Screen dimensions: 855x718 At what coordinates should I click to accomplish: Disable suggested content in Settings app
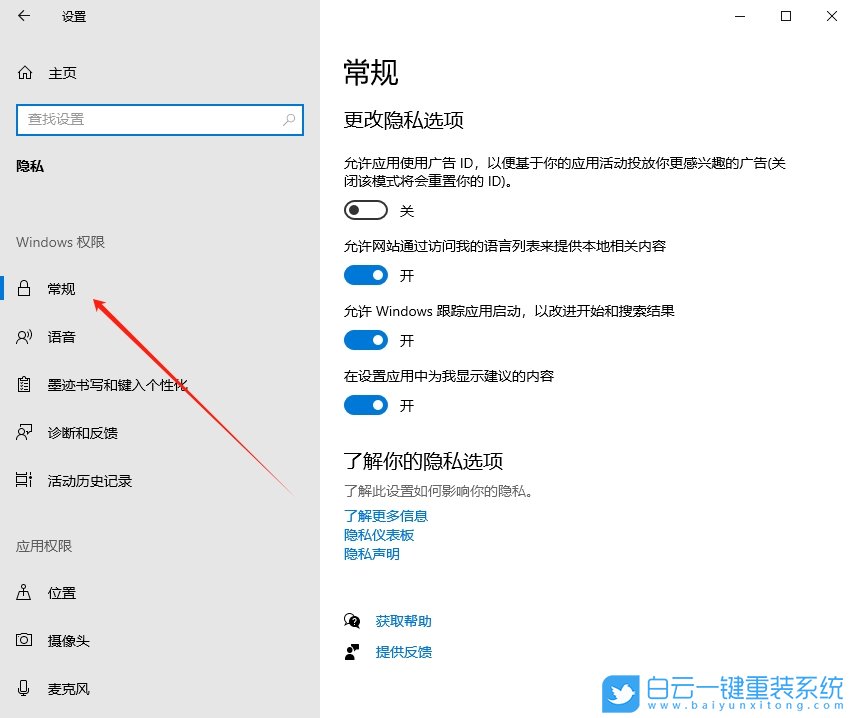coord(365,405)
